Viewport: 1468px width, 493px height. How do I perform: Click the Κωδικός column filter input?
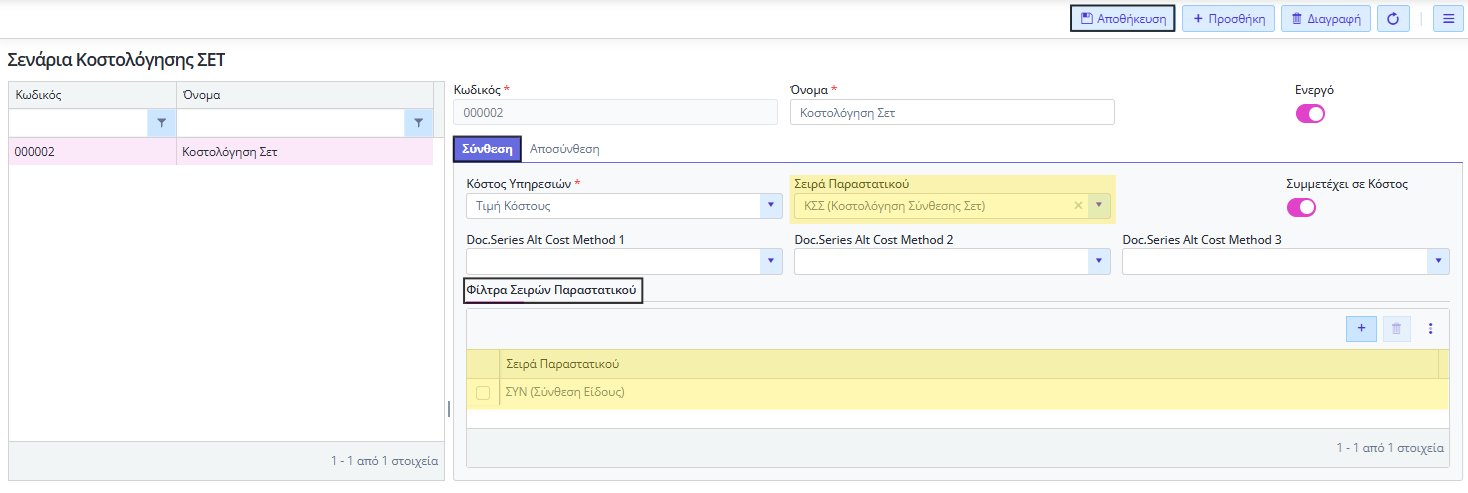tap(78, 123)
